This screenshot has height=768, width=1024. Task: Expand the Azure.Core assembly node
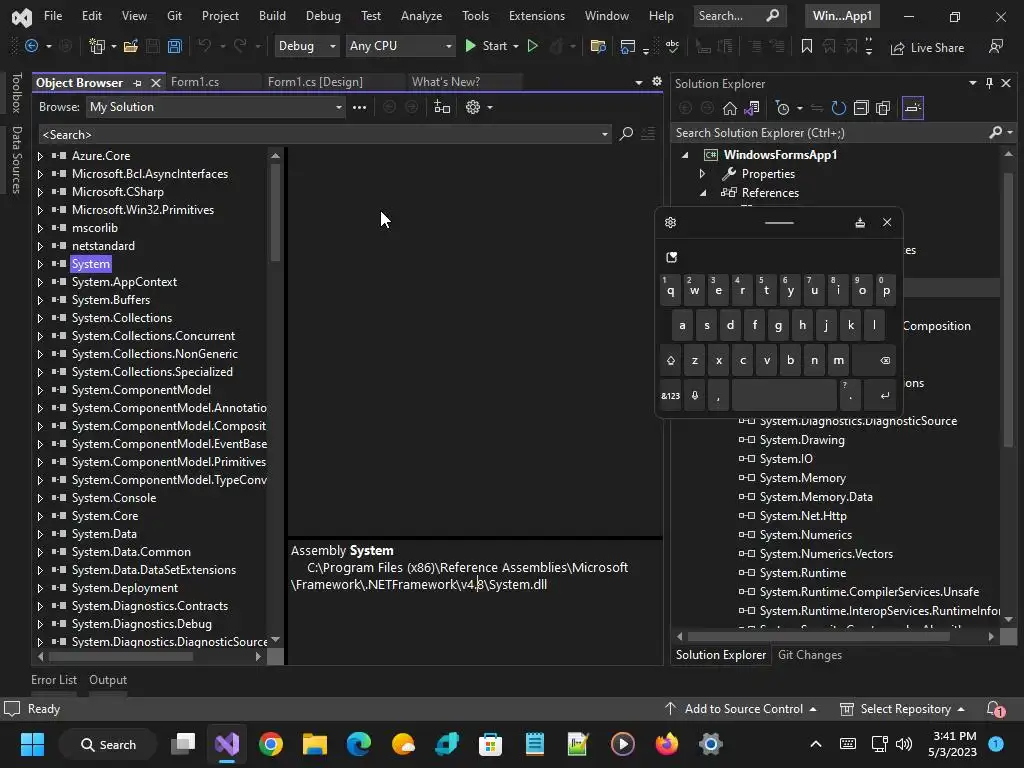40,156
